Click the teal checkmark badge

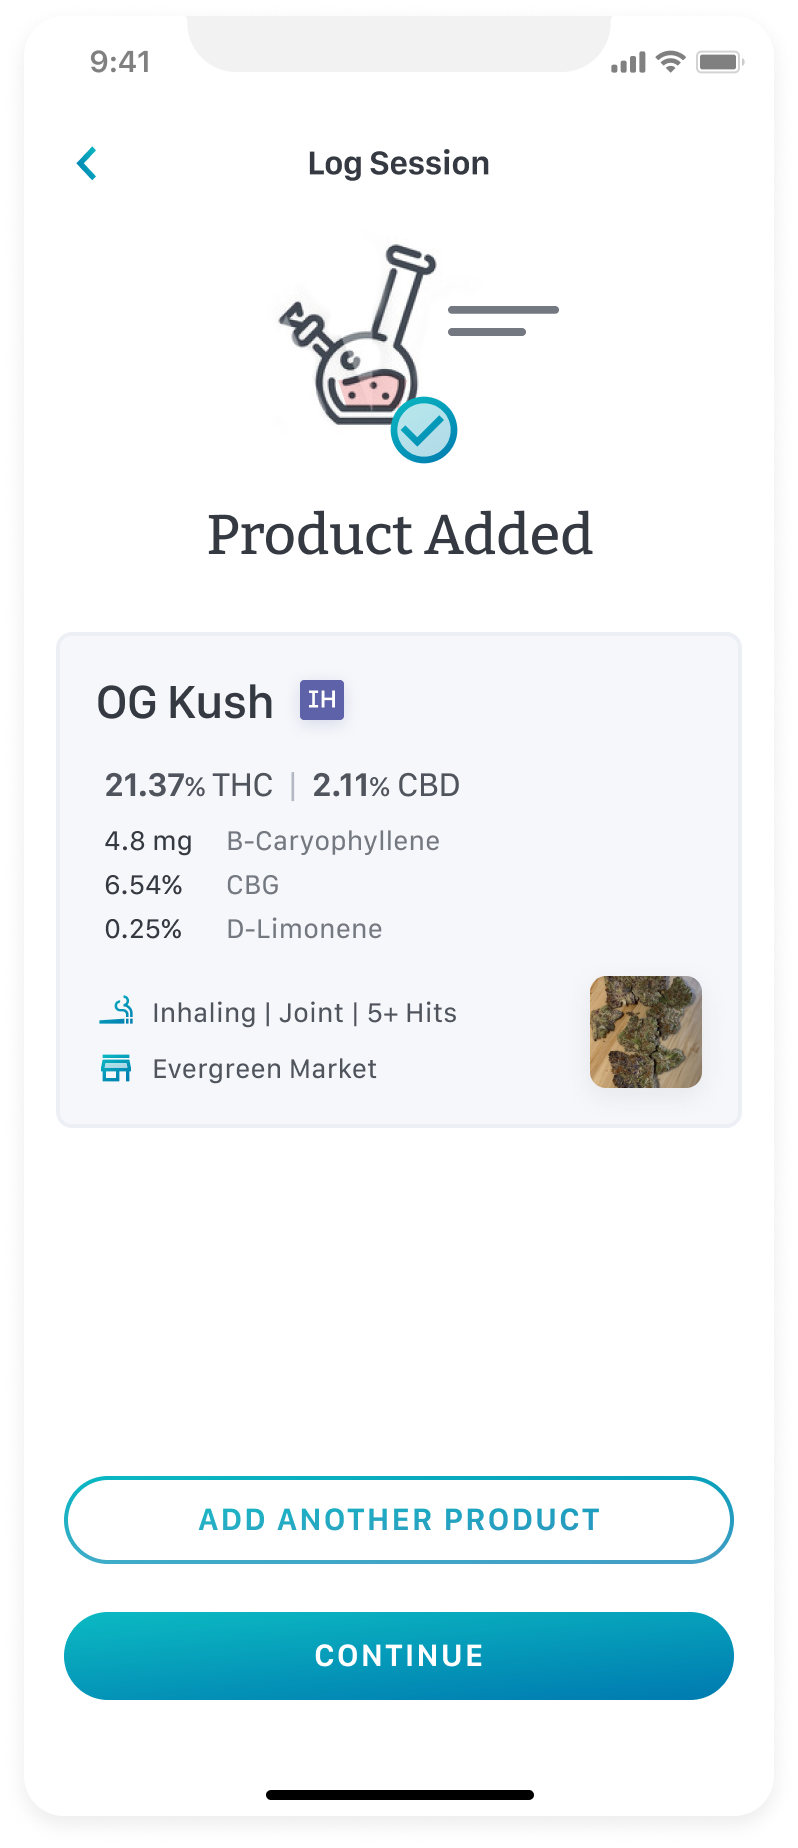click(424, 430)
